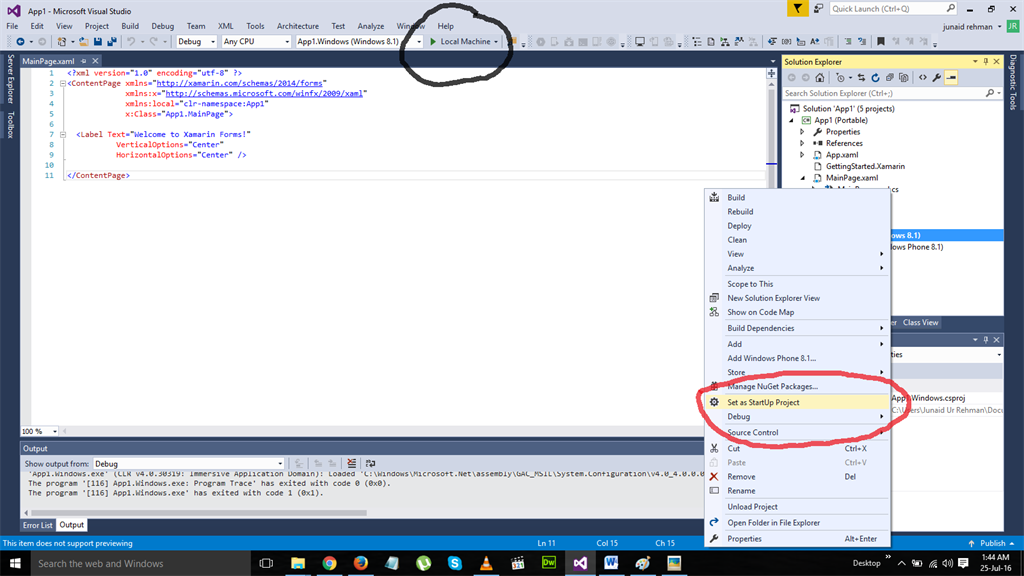Screen dimensions: 1024x576
Task: Collapse the App1 (Portable) project node
Action: pyautogui.click(x=792, y=121)
